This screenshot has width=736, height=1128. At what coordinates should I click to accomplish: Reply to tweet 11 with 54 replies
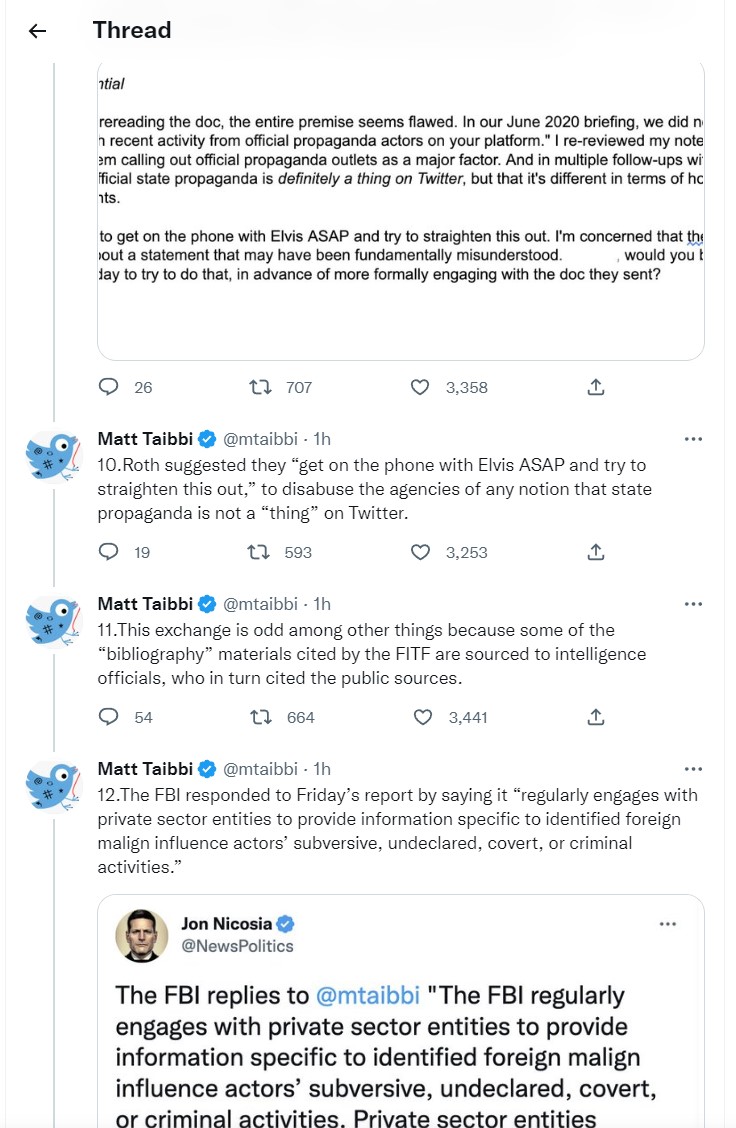tap(109, 717)
